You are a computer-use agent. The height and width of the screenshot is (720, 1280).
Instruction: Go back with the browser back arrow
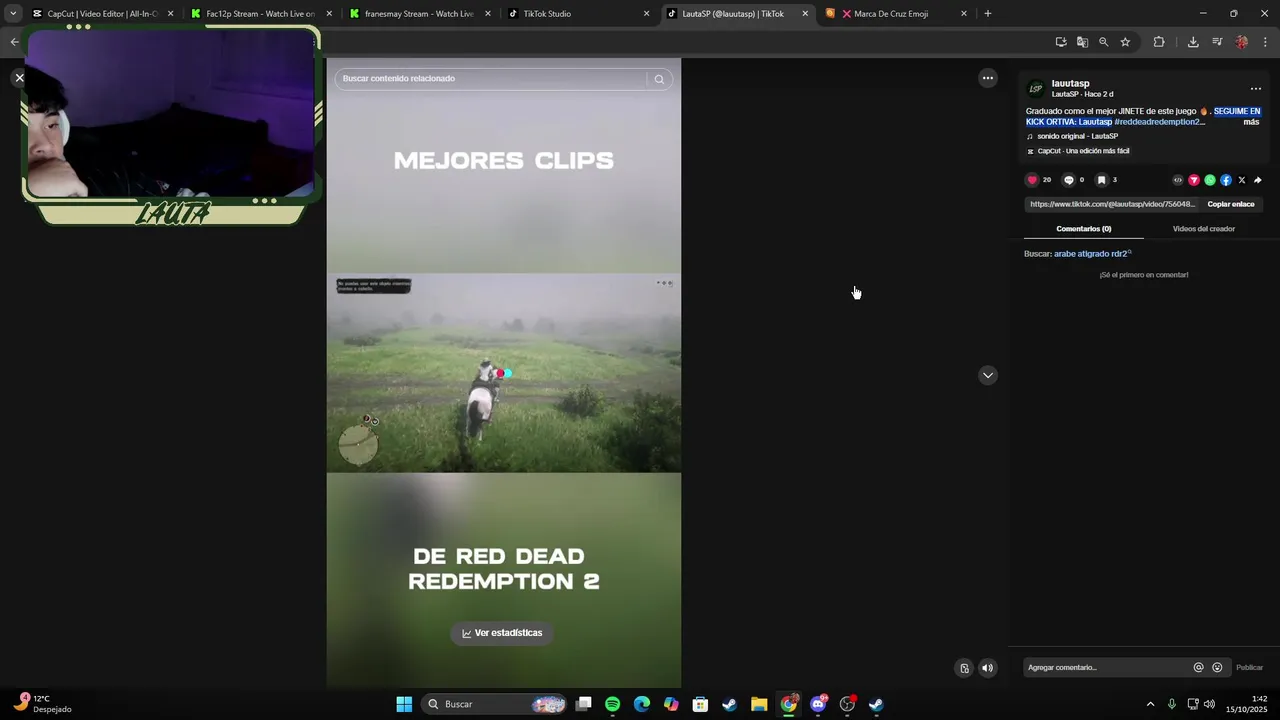[x=14, y=42]
